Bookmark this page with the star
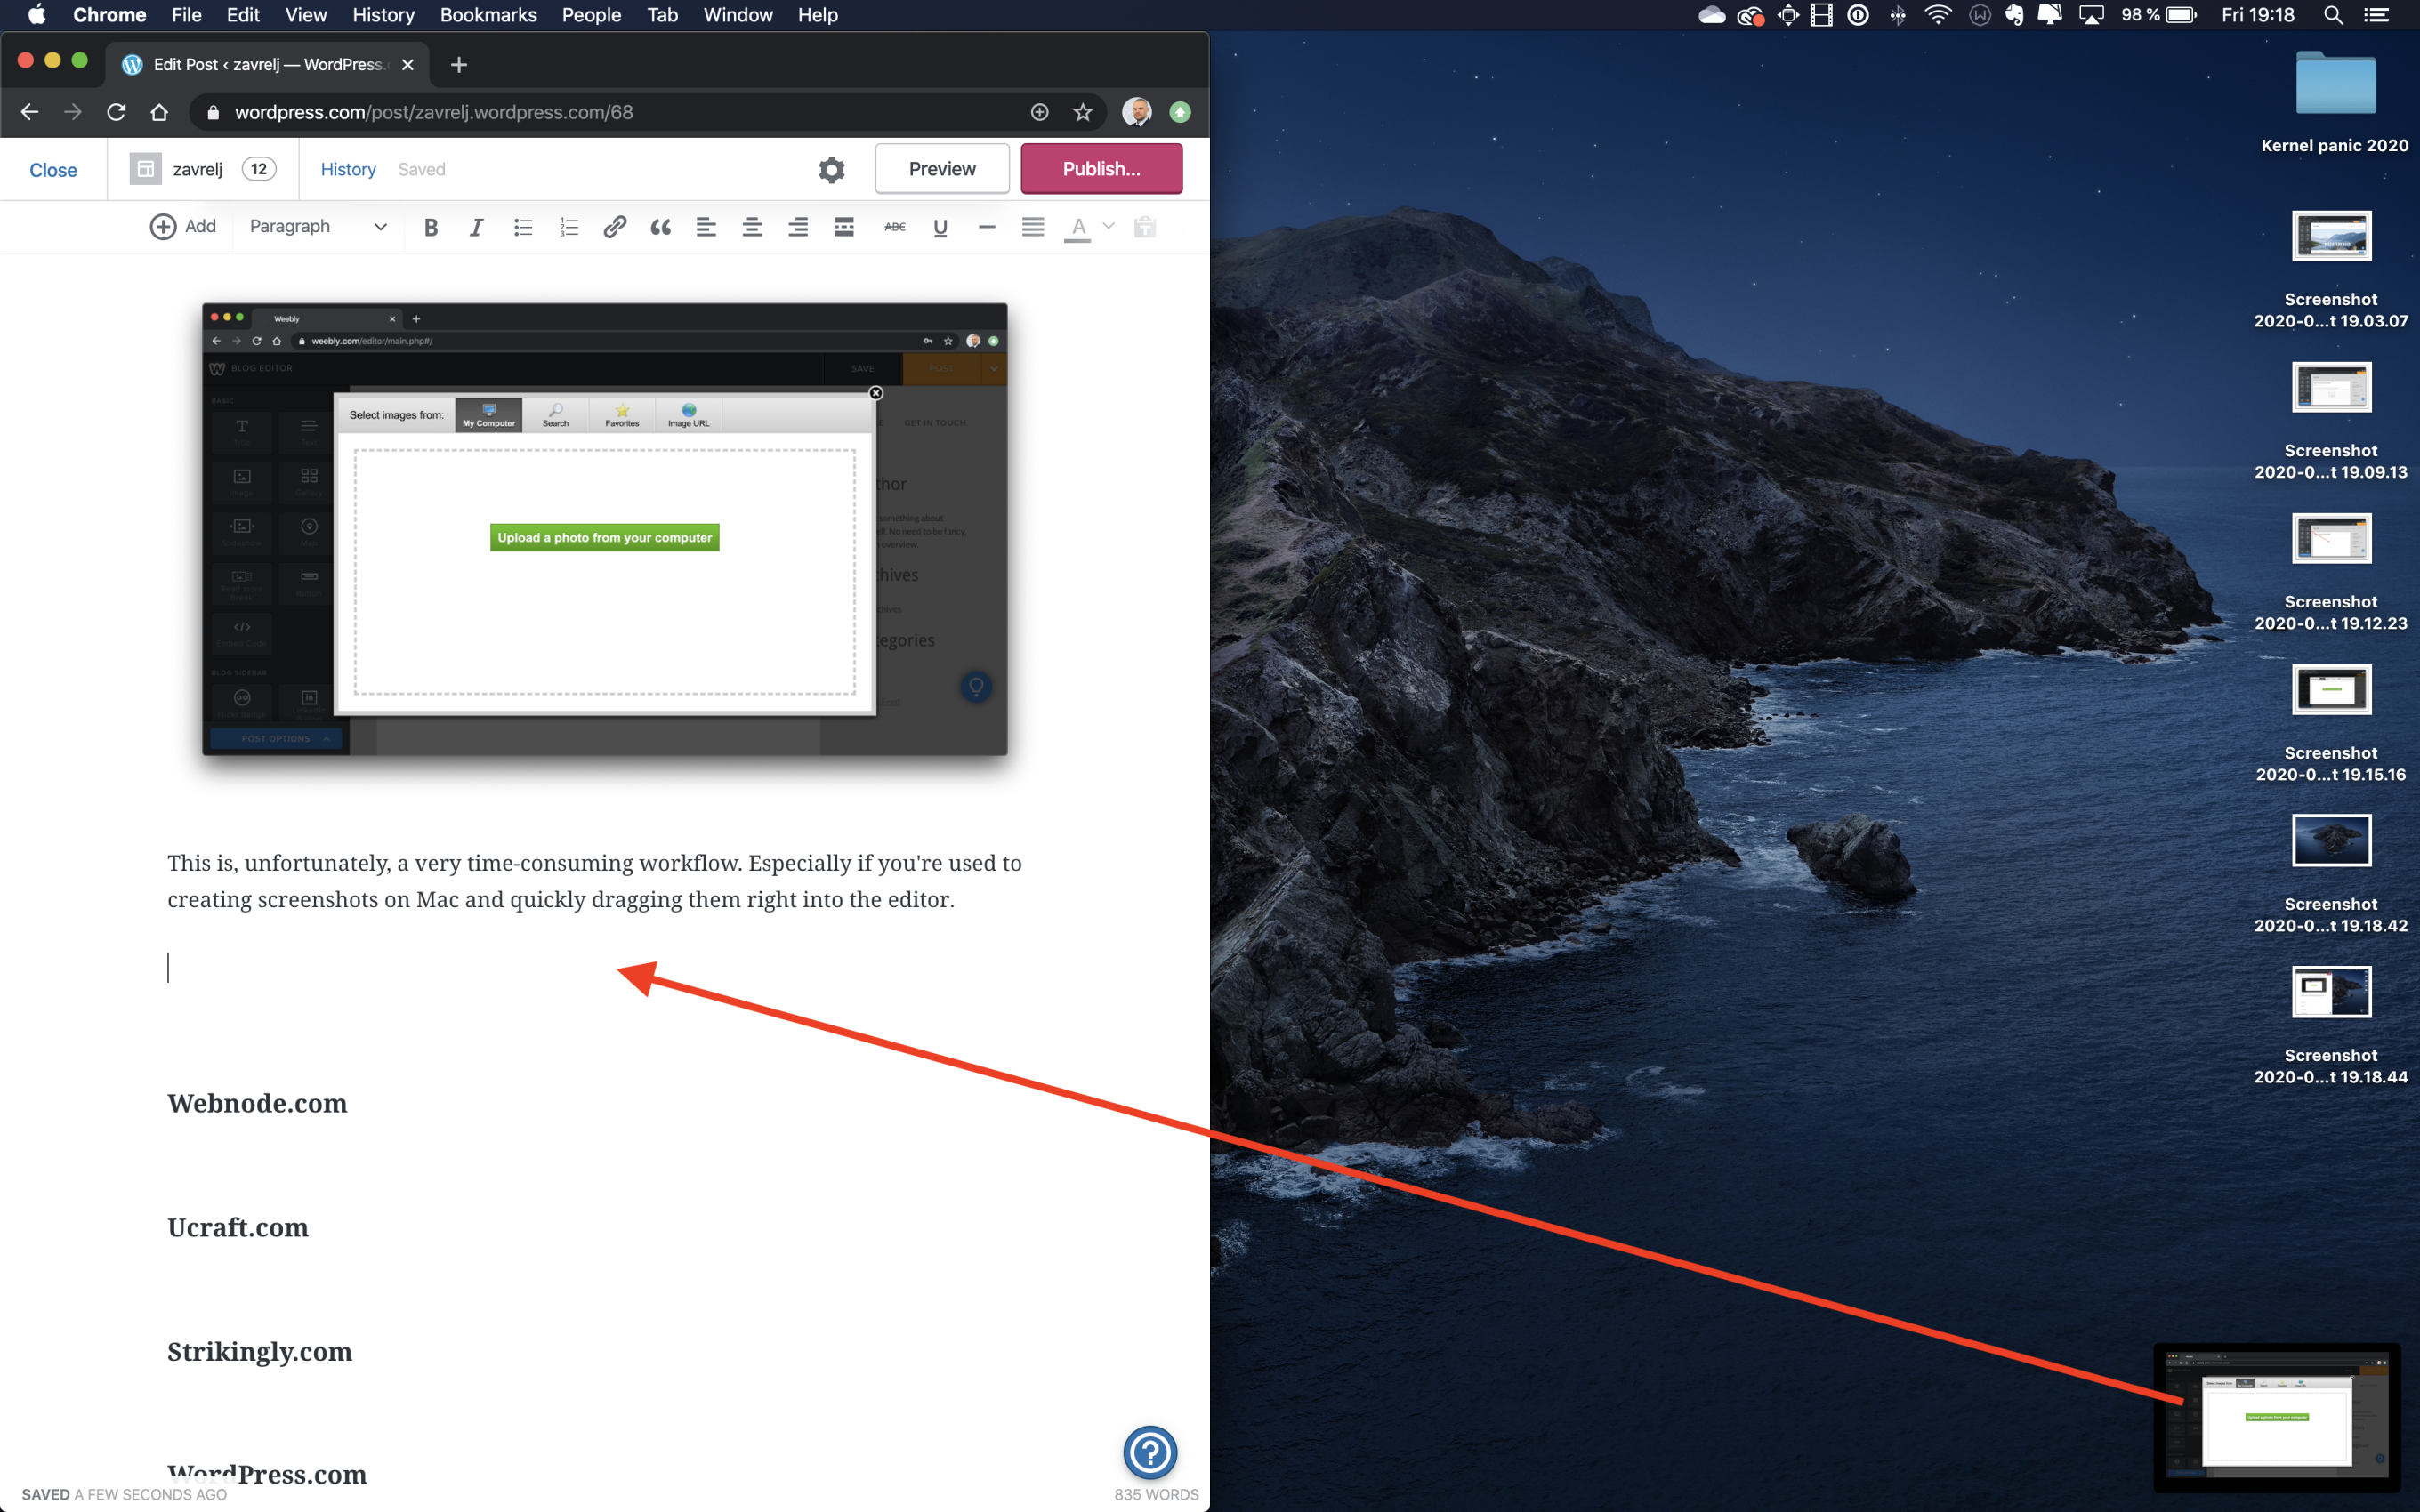The height and width of the screenshot is (1512, 2420). (1083, 112)
